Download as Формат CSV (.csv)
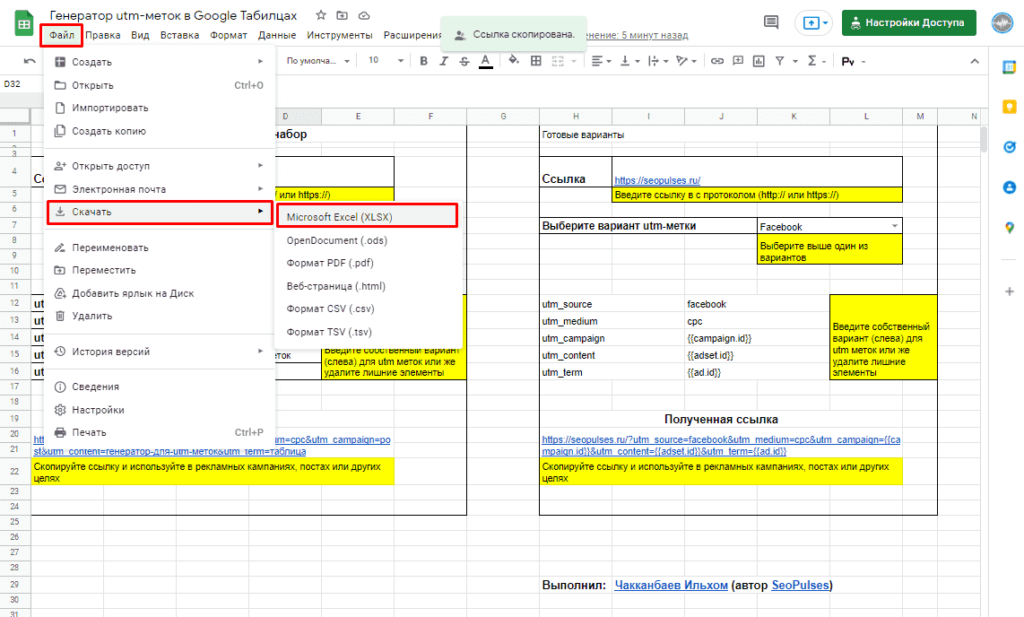The width and height of the screenshot is (1024, 617). [x=366, y=309]
